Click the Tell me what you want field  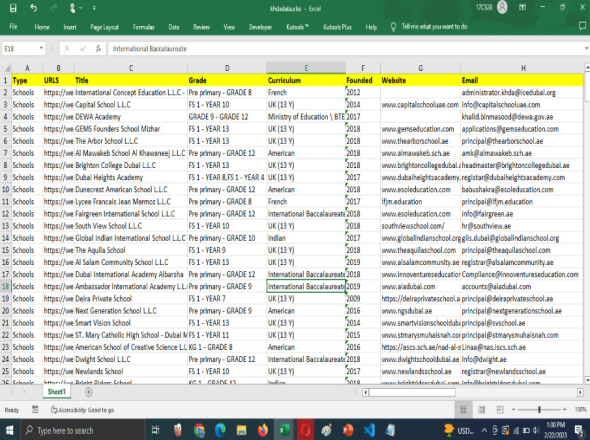click(x=434, y=27)
